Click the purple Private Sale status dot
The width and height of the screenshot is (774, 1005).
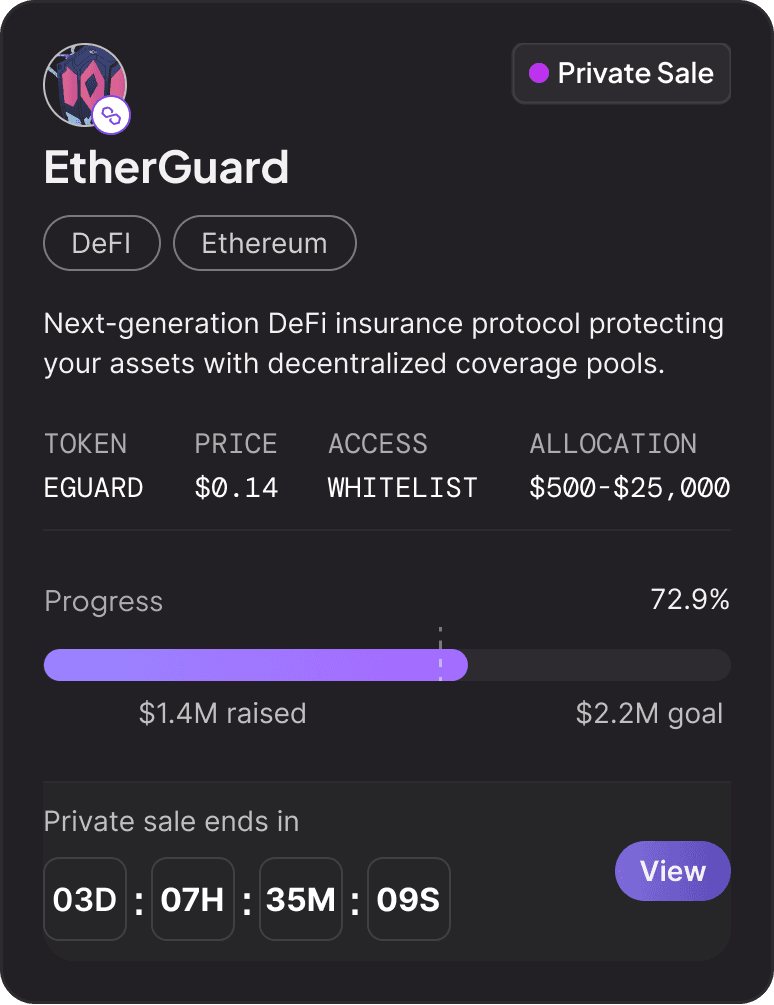coord(539,74)
